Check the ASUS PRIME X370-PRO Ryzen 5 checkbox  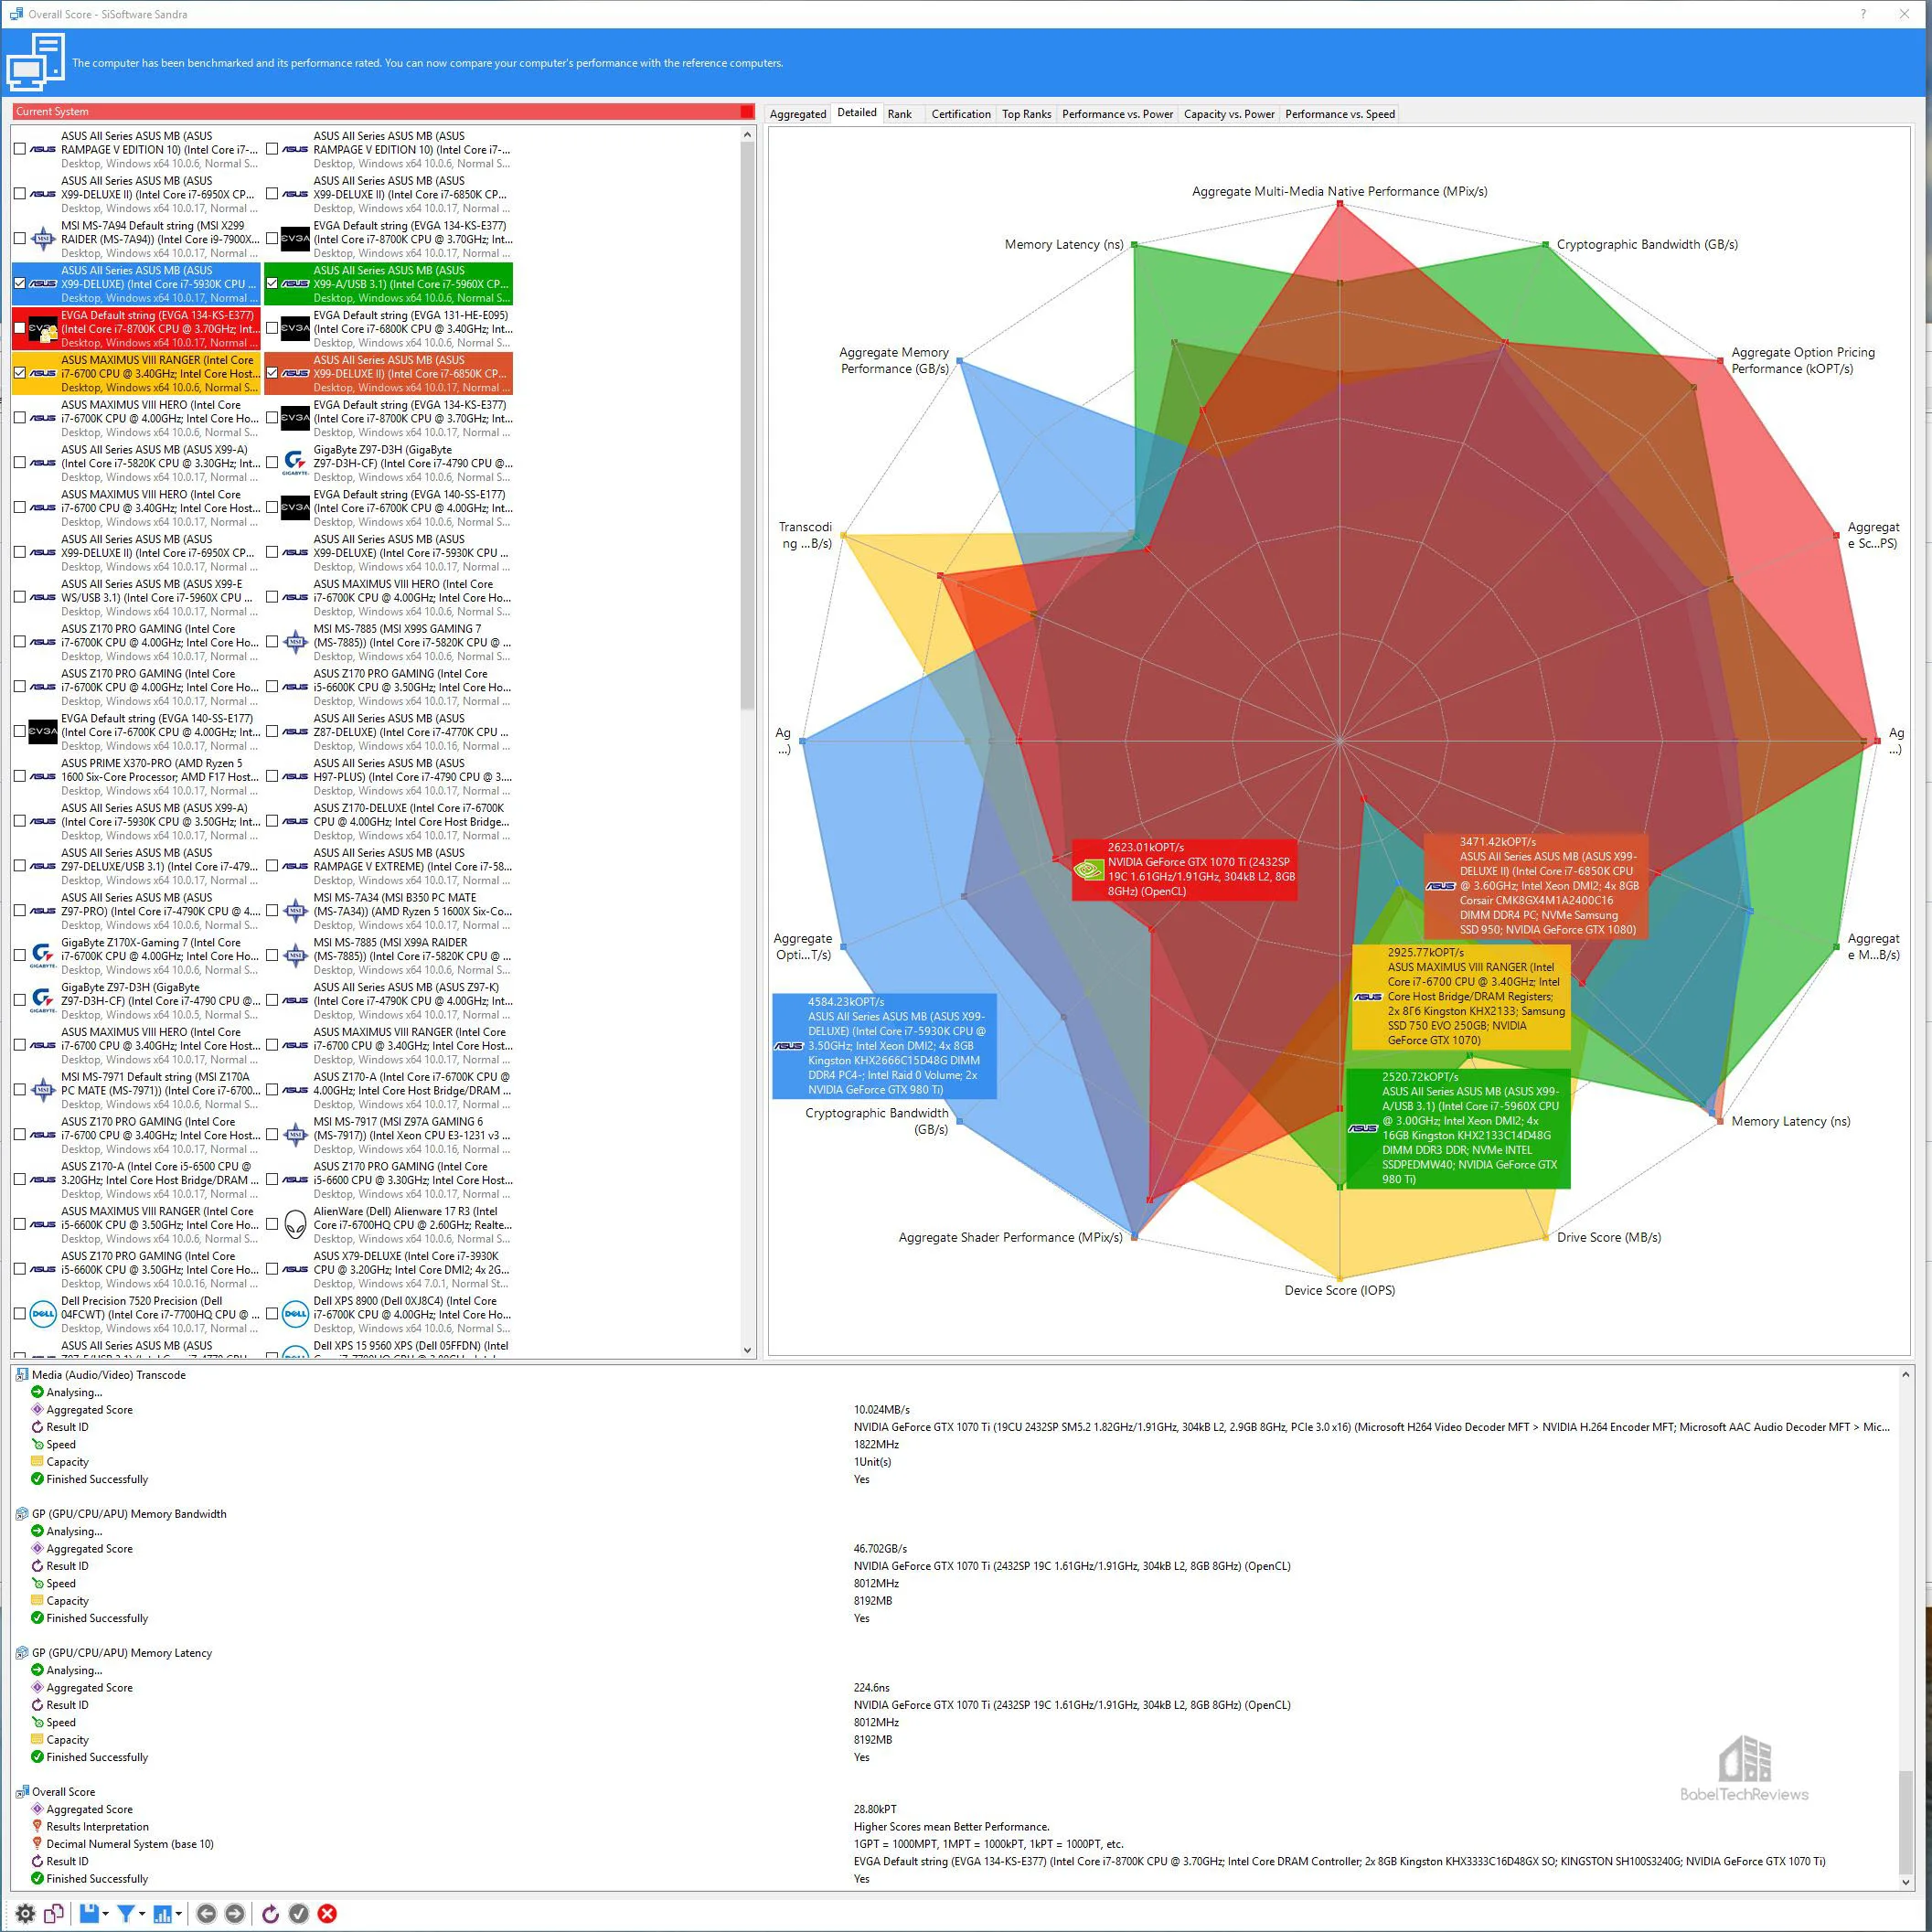pos(20,776)
